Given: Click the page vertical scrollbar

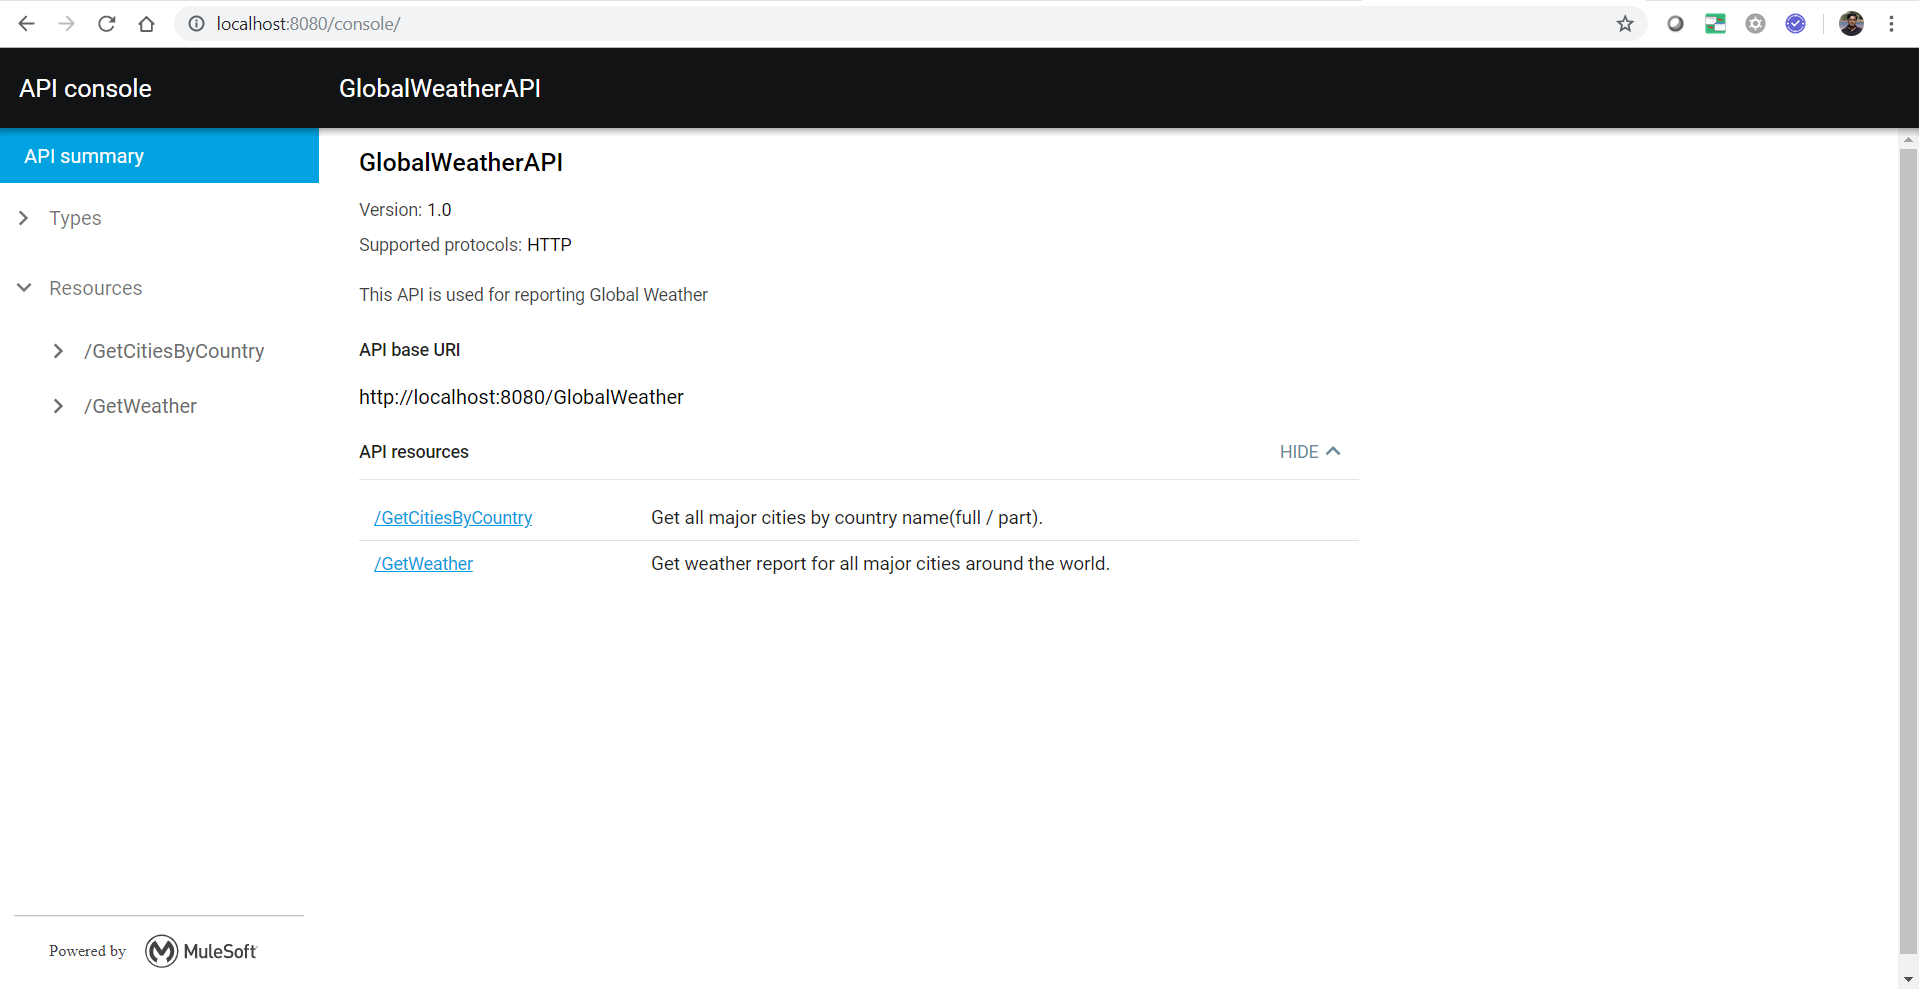Looking at the screenshot, I should tap(1908, 550).
